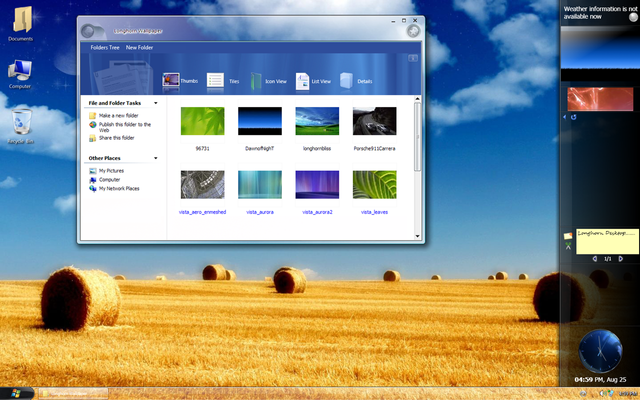Select the vista_aero_enmeshed thumbnail
This screenshot has height=400, width=640.
click(x=202, y=184)
